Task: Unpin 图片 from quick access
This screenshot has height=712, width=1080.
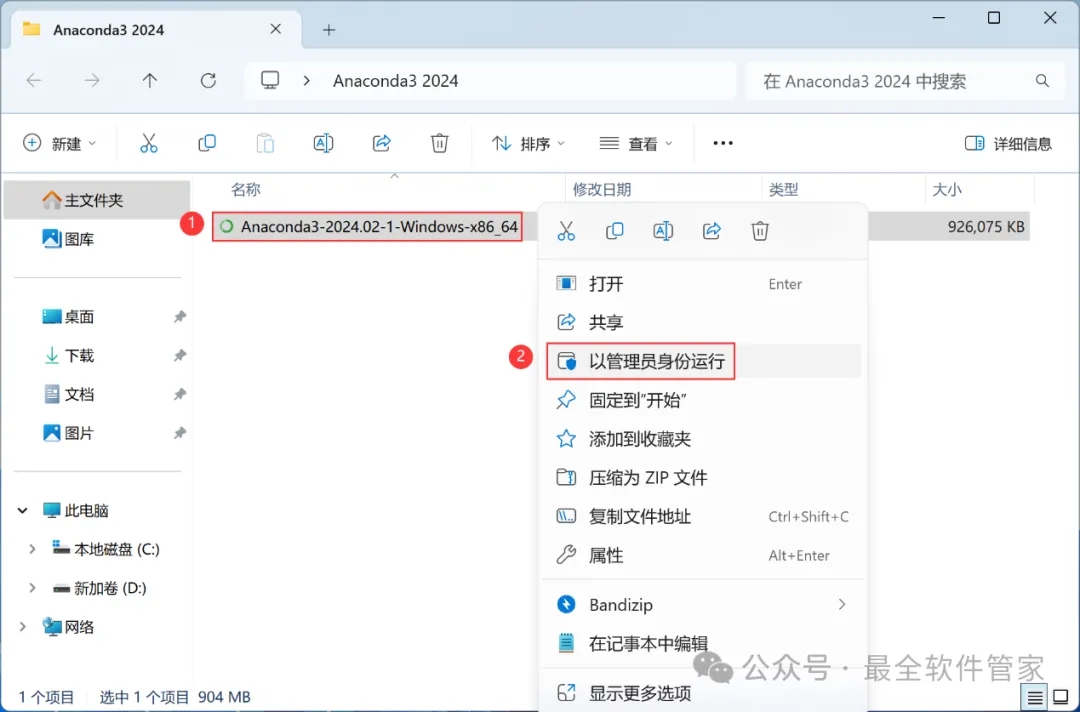Action: pos(180,433)
